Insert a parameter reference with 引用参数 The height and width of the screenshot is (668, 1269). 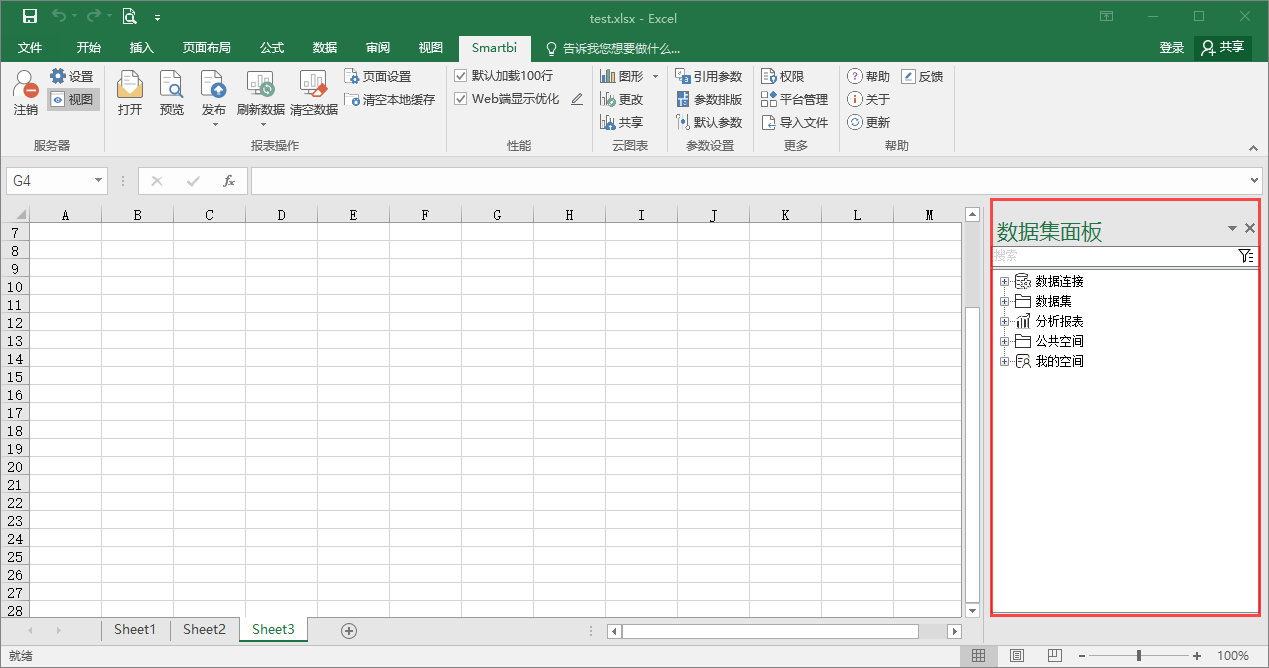pyautogui.click(x=709, y=76)
